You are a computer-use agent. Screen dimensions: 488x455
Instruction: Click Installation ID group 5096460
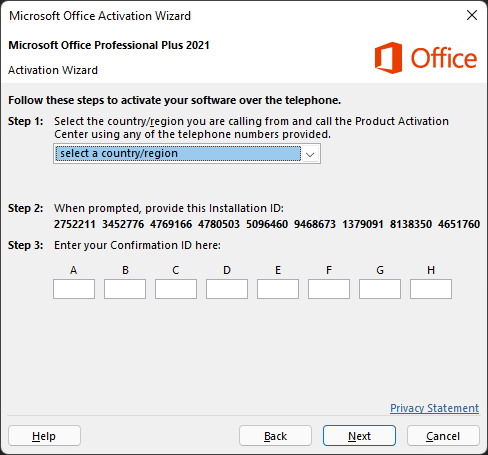(267, 224)
